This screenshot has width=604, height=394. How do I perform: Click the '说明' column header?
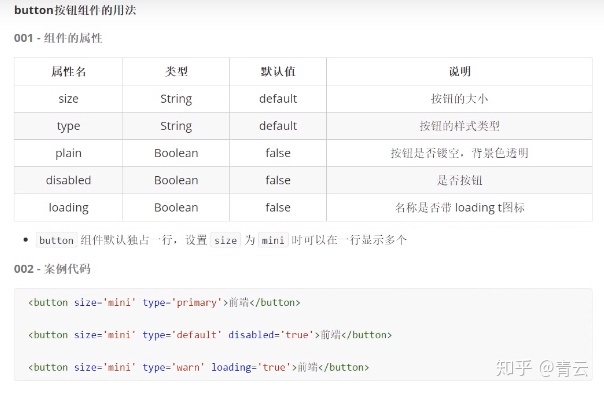pyautogui.click(x=460, y=72)
